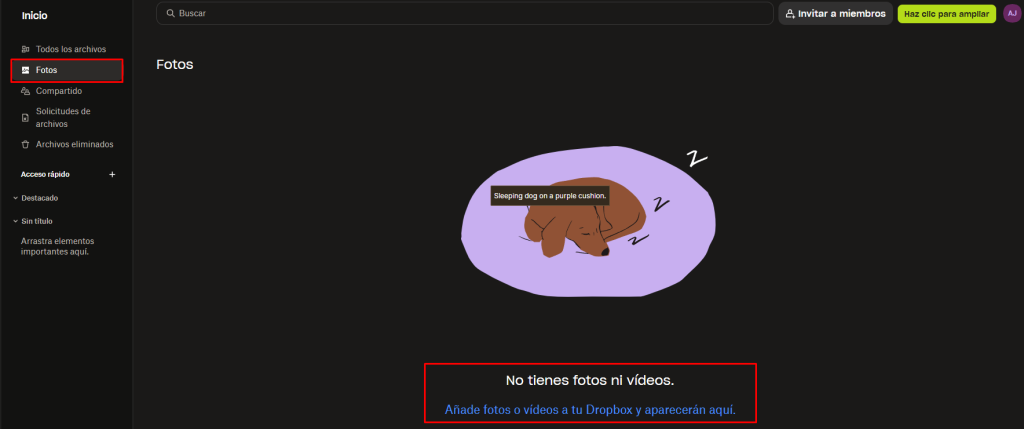Click the photo icon next to Fotos
This screenshot has height=429, width=1024.
point(25,70)
